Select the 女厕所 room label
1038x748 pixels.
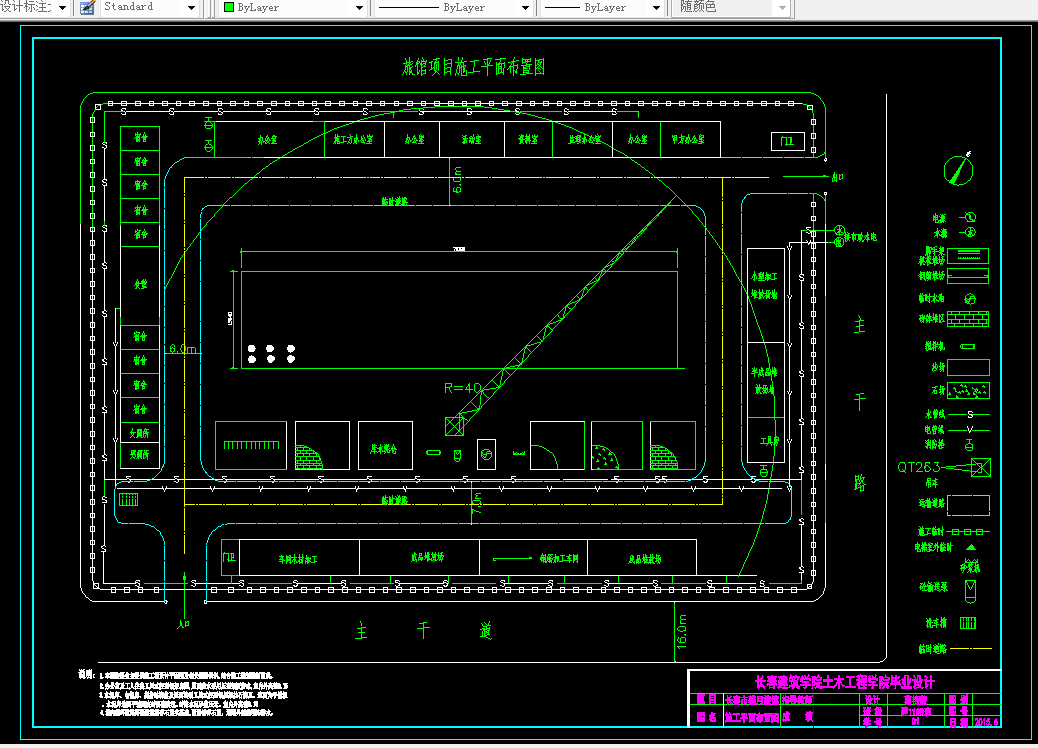(x=140, y=434)
